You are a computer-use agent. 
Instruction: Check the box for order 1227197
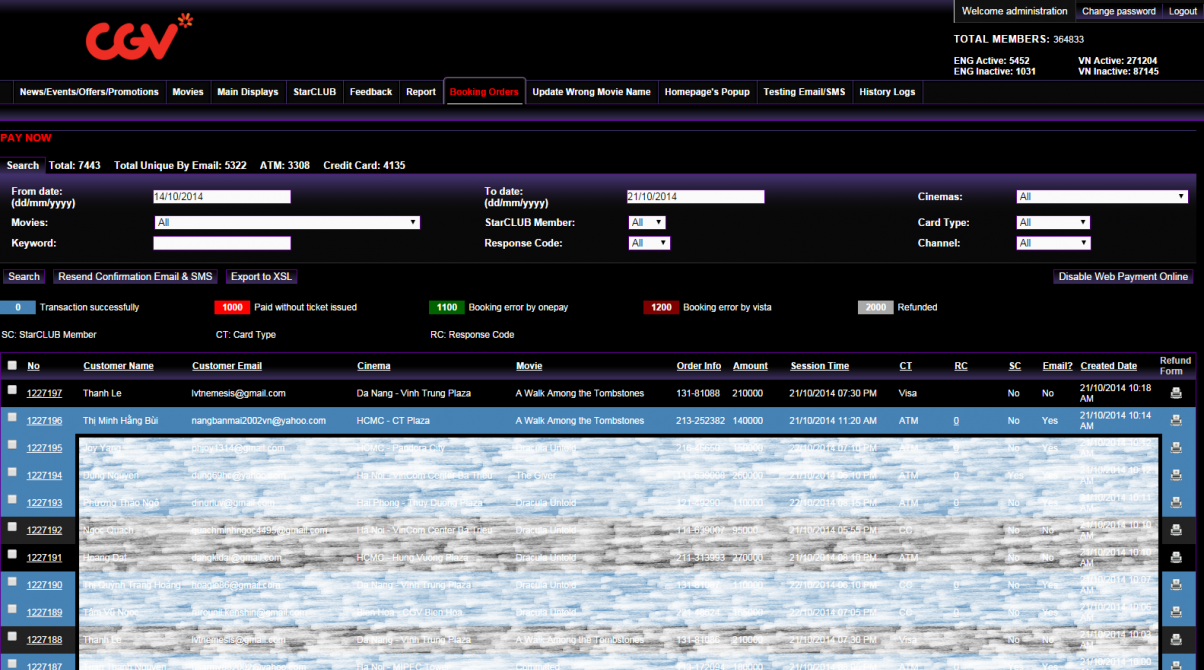12,390
